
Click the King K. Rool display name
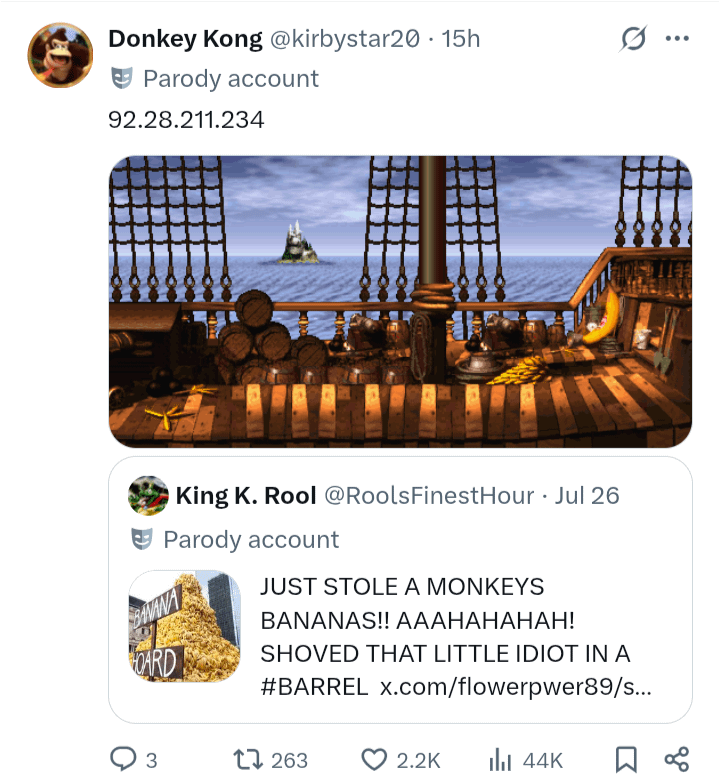(x=246, y=495)
